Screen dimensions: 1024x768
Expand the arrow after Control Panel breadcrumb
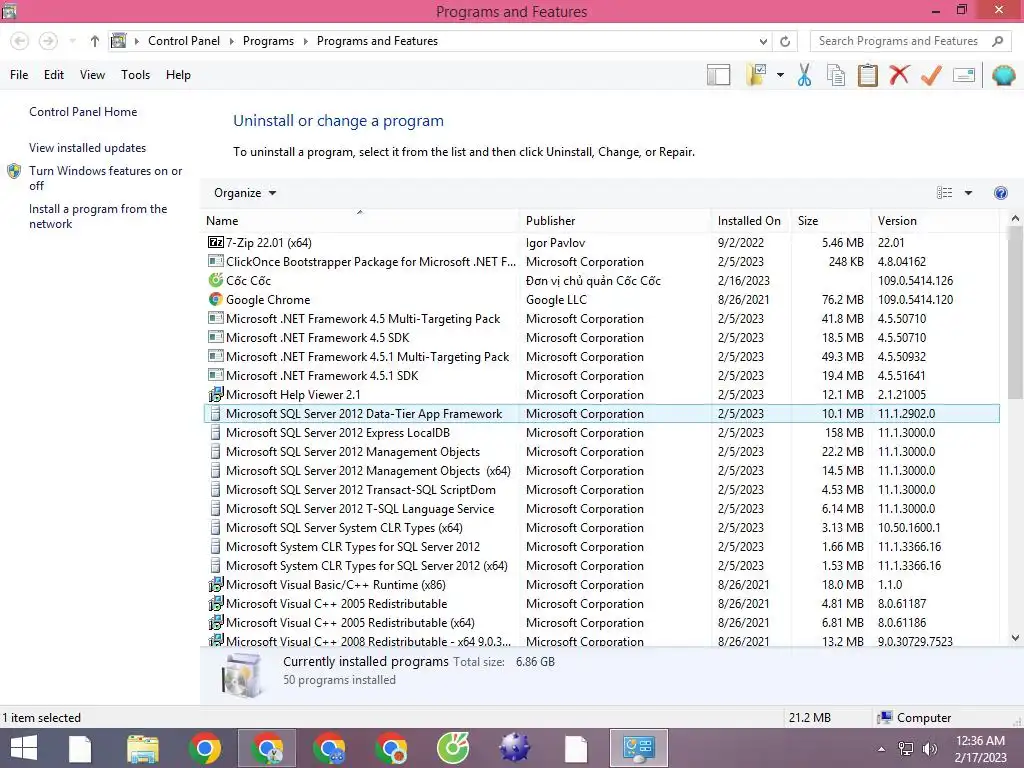[231, 41]
